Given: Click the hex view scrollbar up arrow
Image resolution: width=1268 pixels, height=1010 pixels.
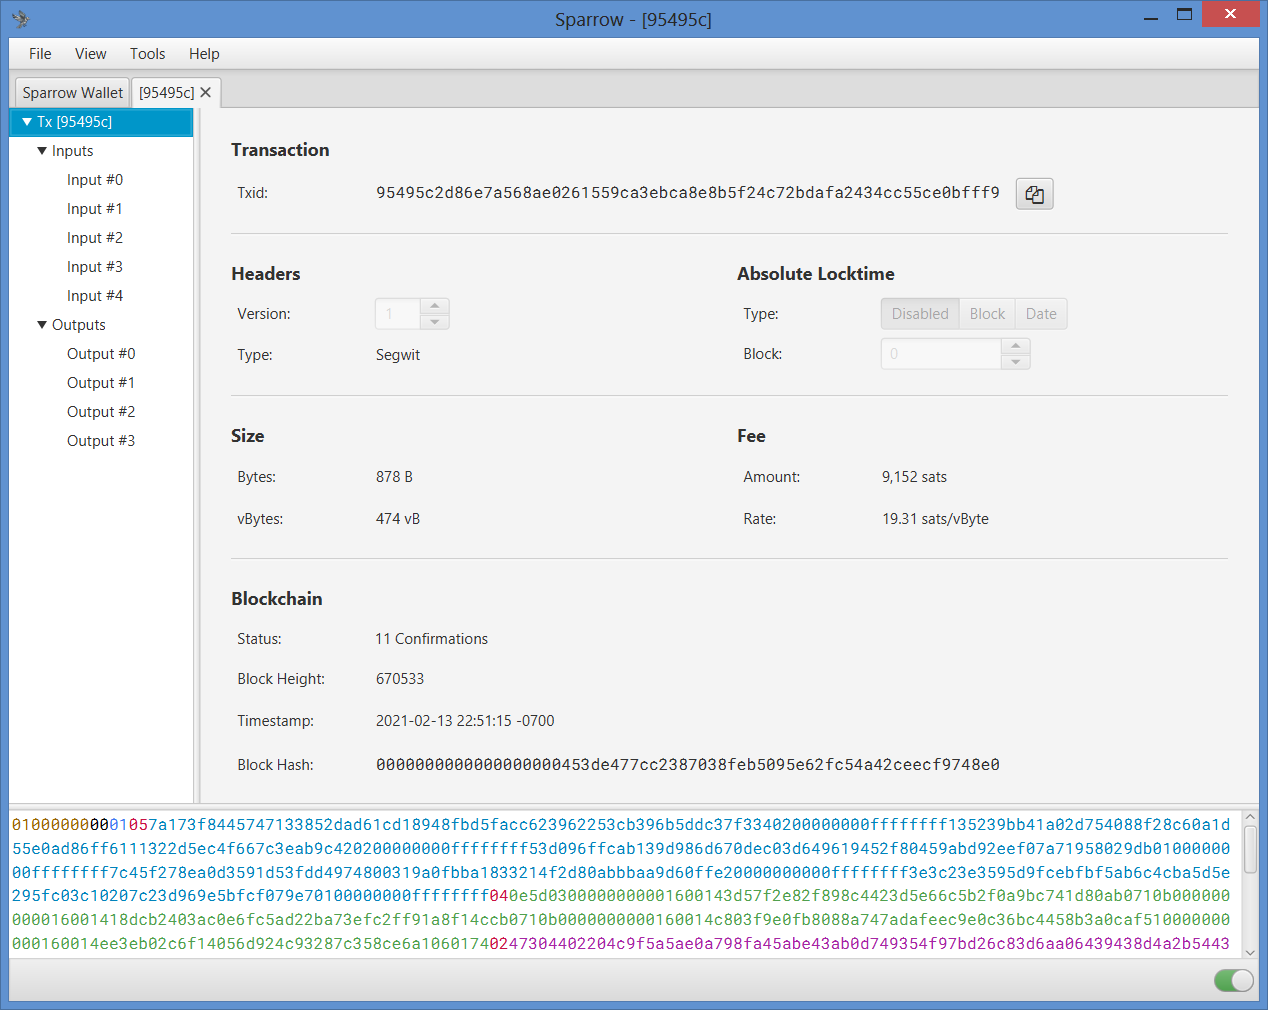Looking at the screenshot, I should click(x=1249, y=818).
